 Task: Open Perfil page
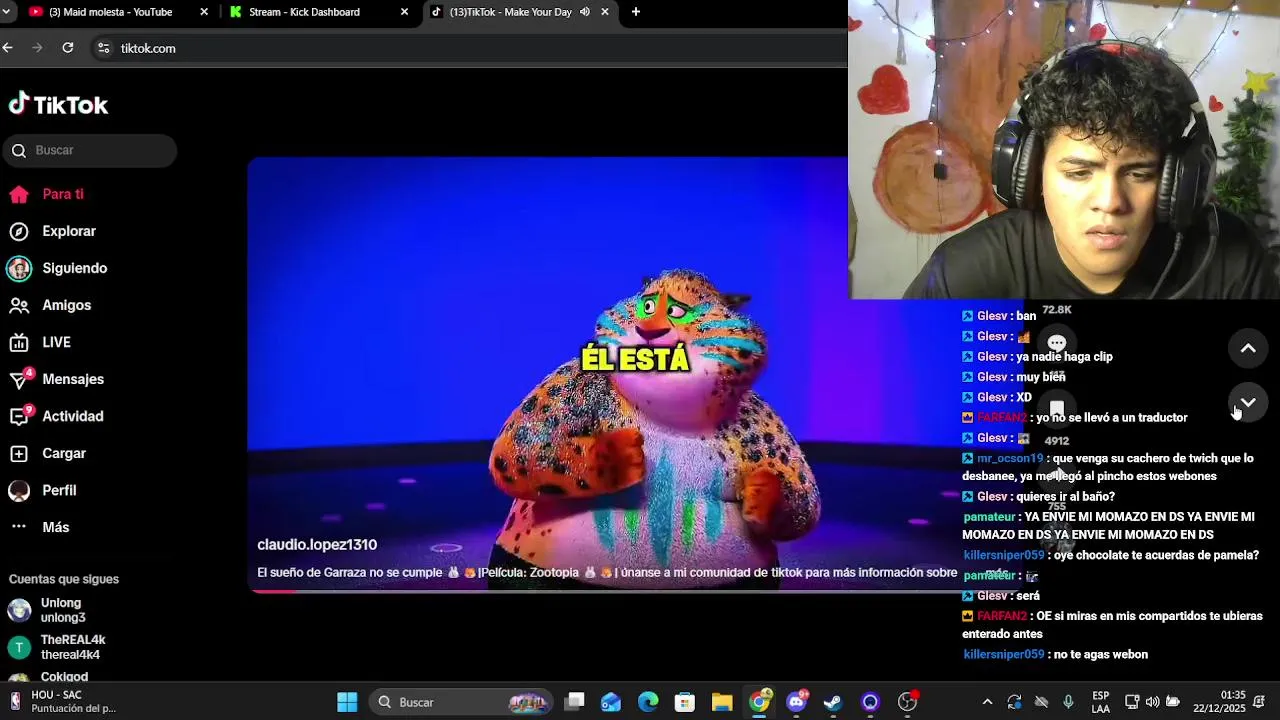(43, 490)
